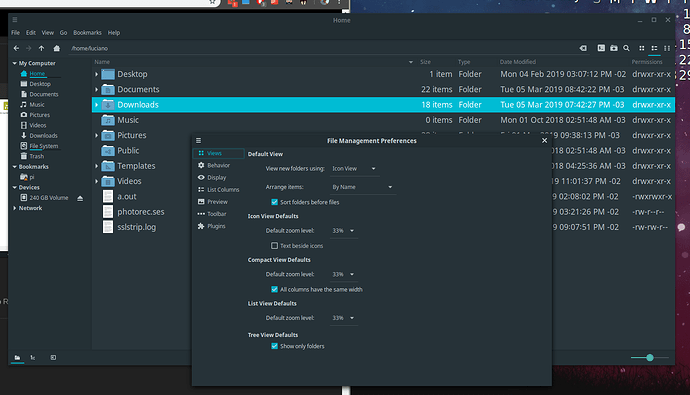The image size is (690, 395).
Task: Expand the Downloads folder row
Action: 96,105
